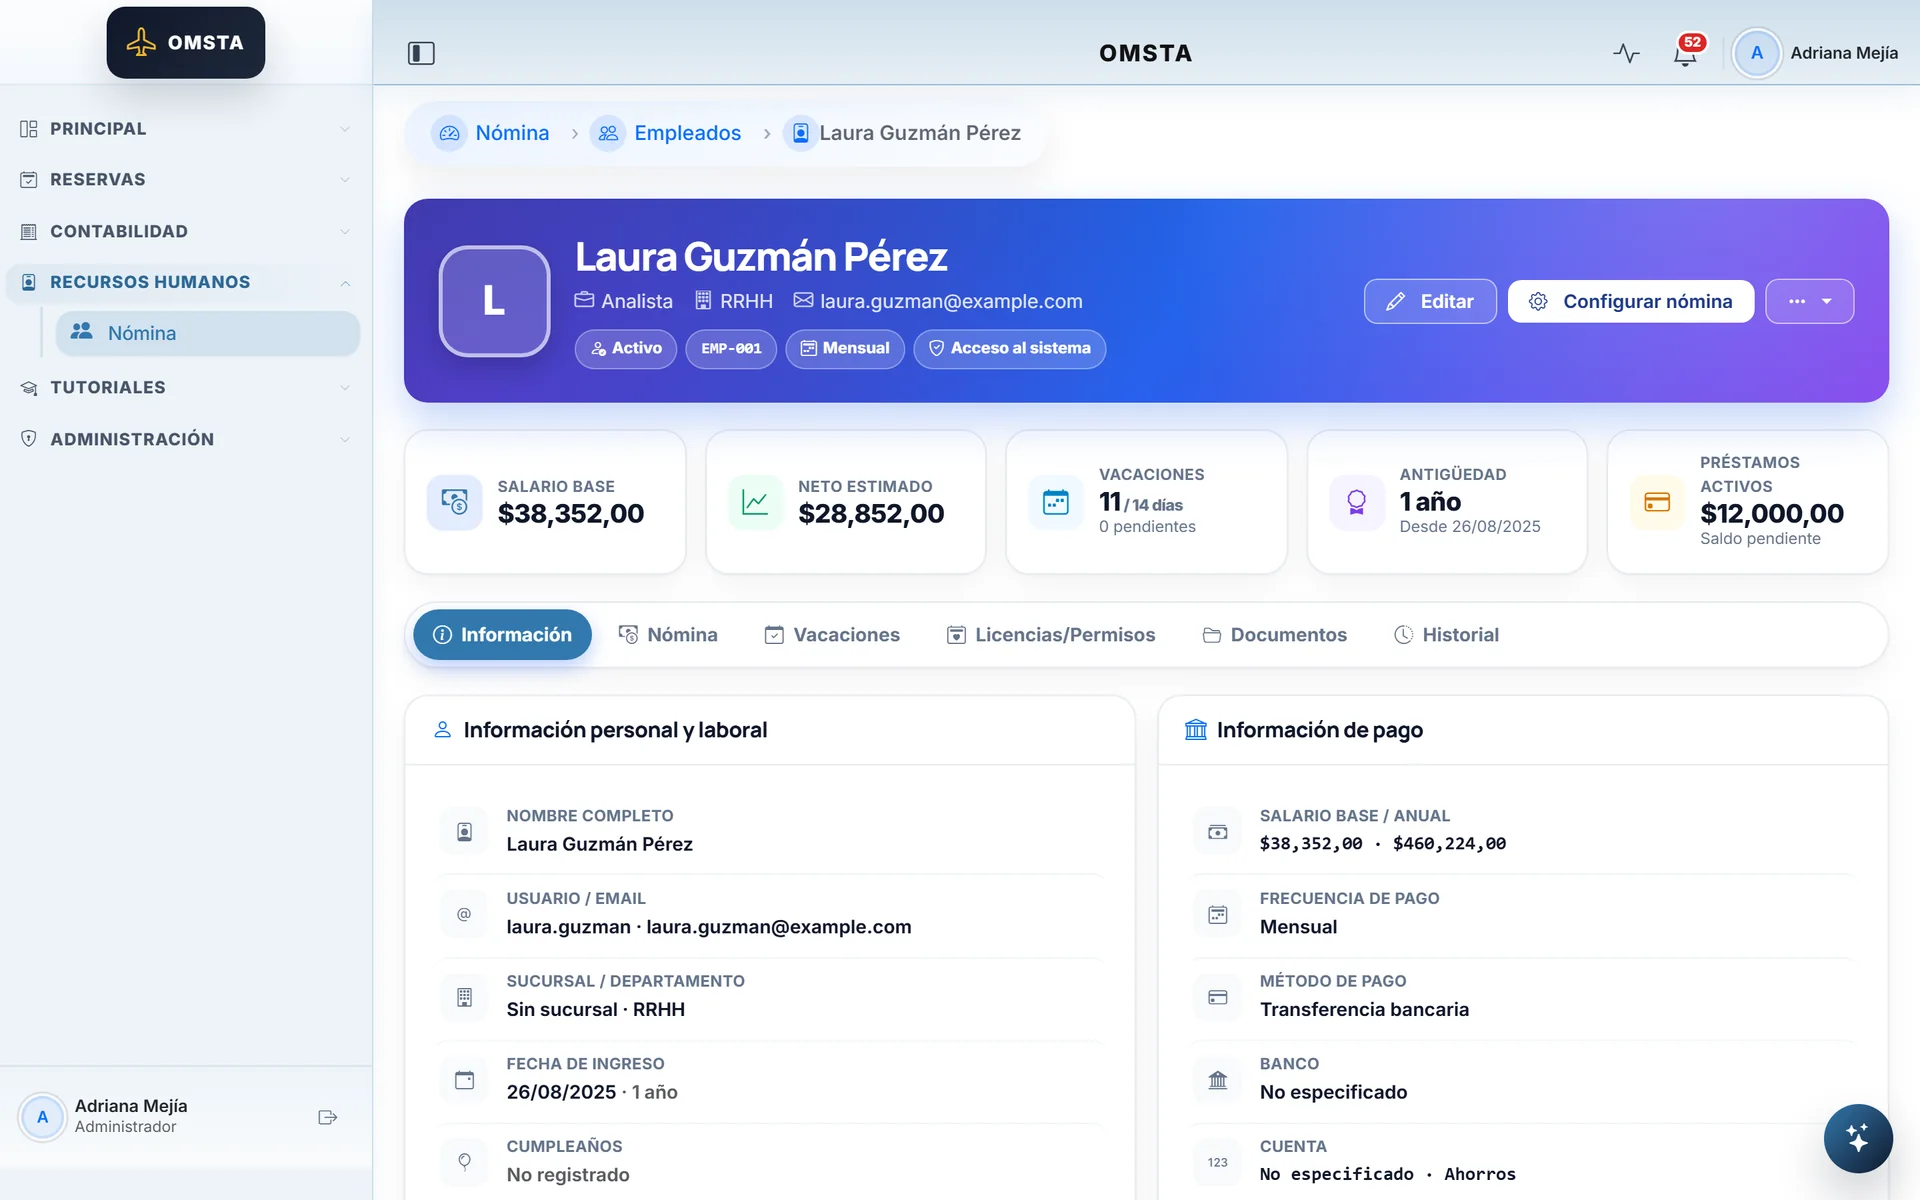Screen dimensions: 1920x1200
Task: Open Nómina item in sidebar
Action: click(x=208, y=334)
